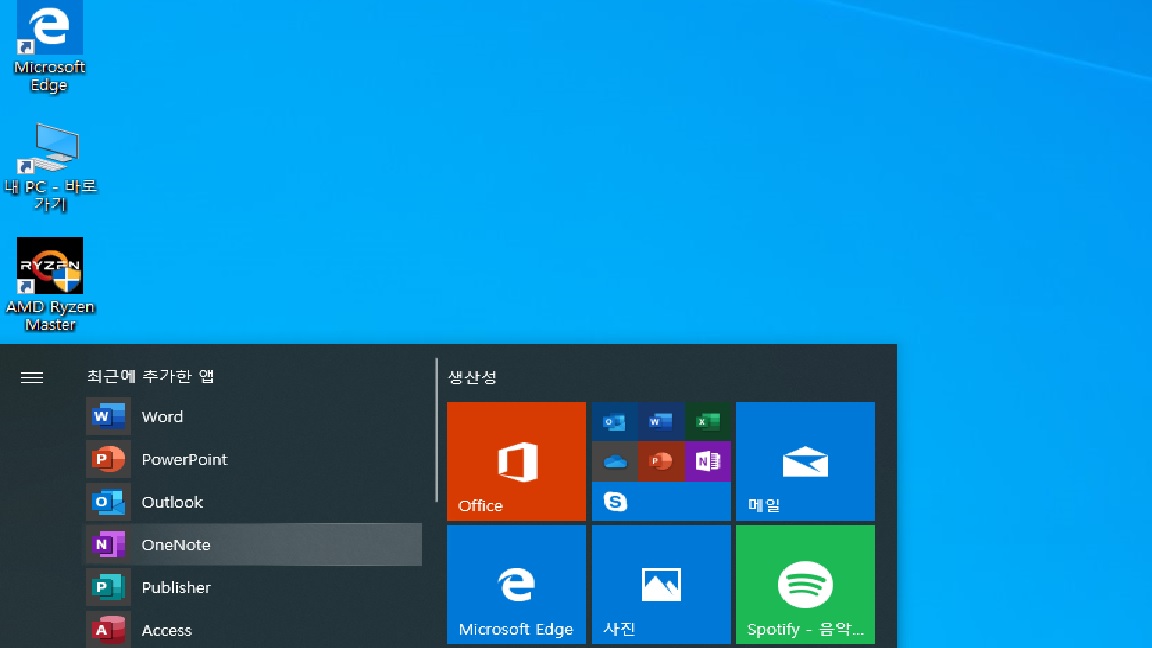1152x648 pixels.
Task: Click the PowerPoint icon in the app list
Action: [x=108, y=459]
